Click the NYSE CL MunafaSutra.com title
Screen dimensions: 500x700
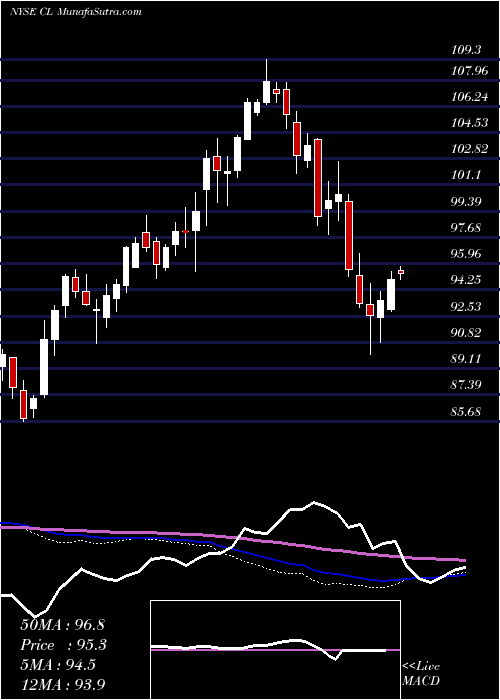75,12
